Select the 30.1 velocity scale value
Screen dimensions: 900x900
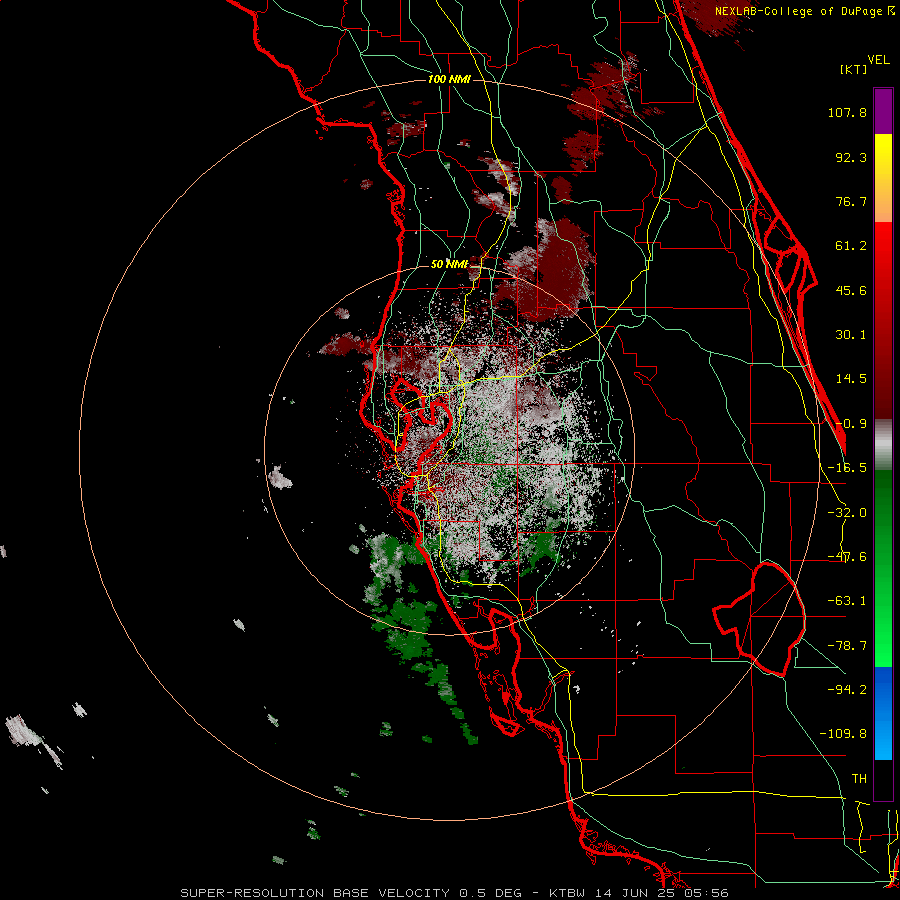tap(851, 335)
